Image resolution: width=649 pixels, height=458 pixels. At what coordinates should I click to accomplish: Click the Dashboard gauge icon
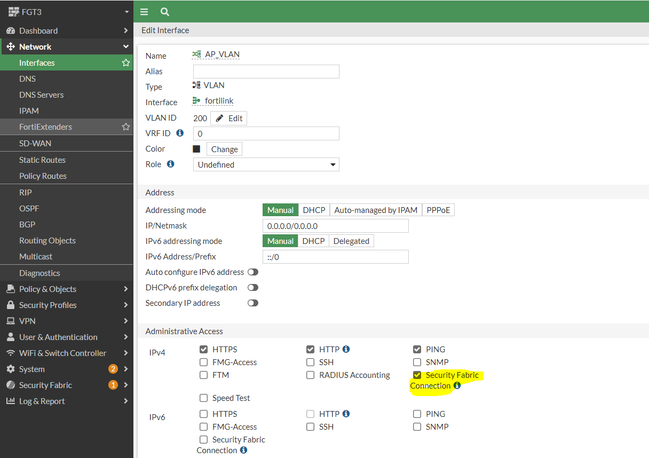[x=11, y=31]
